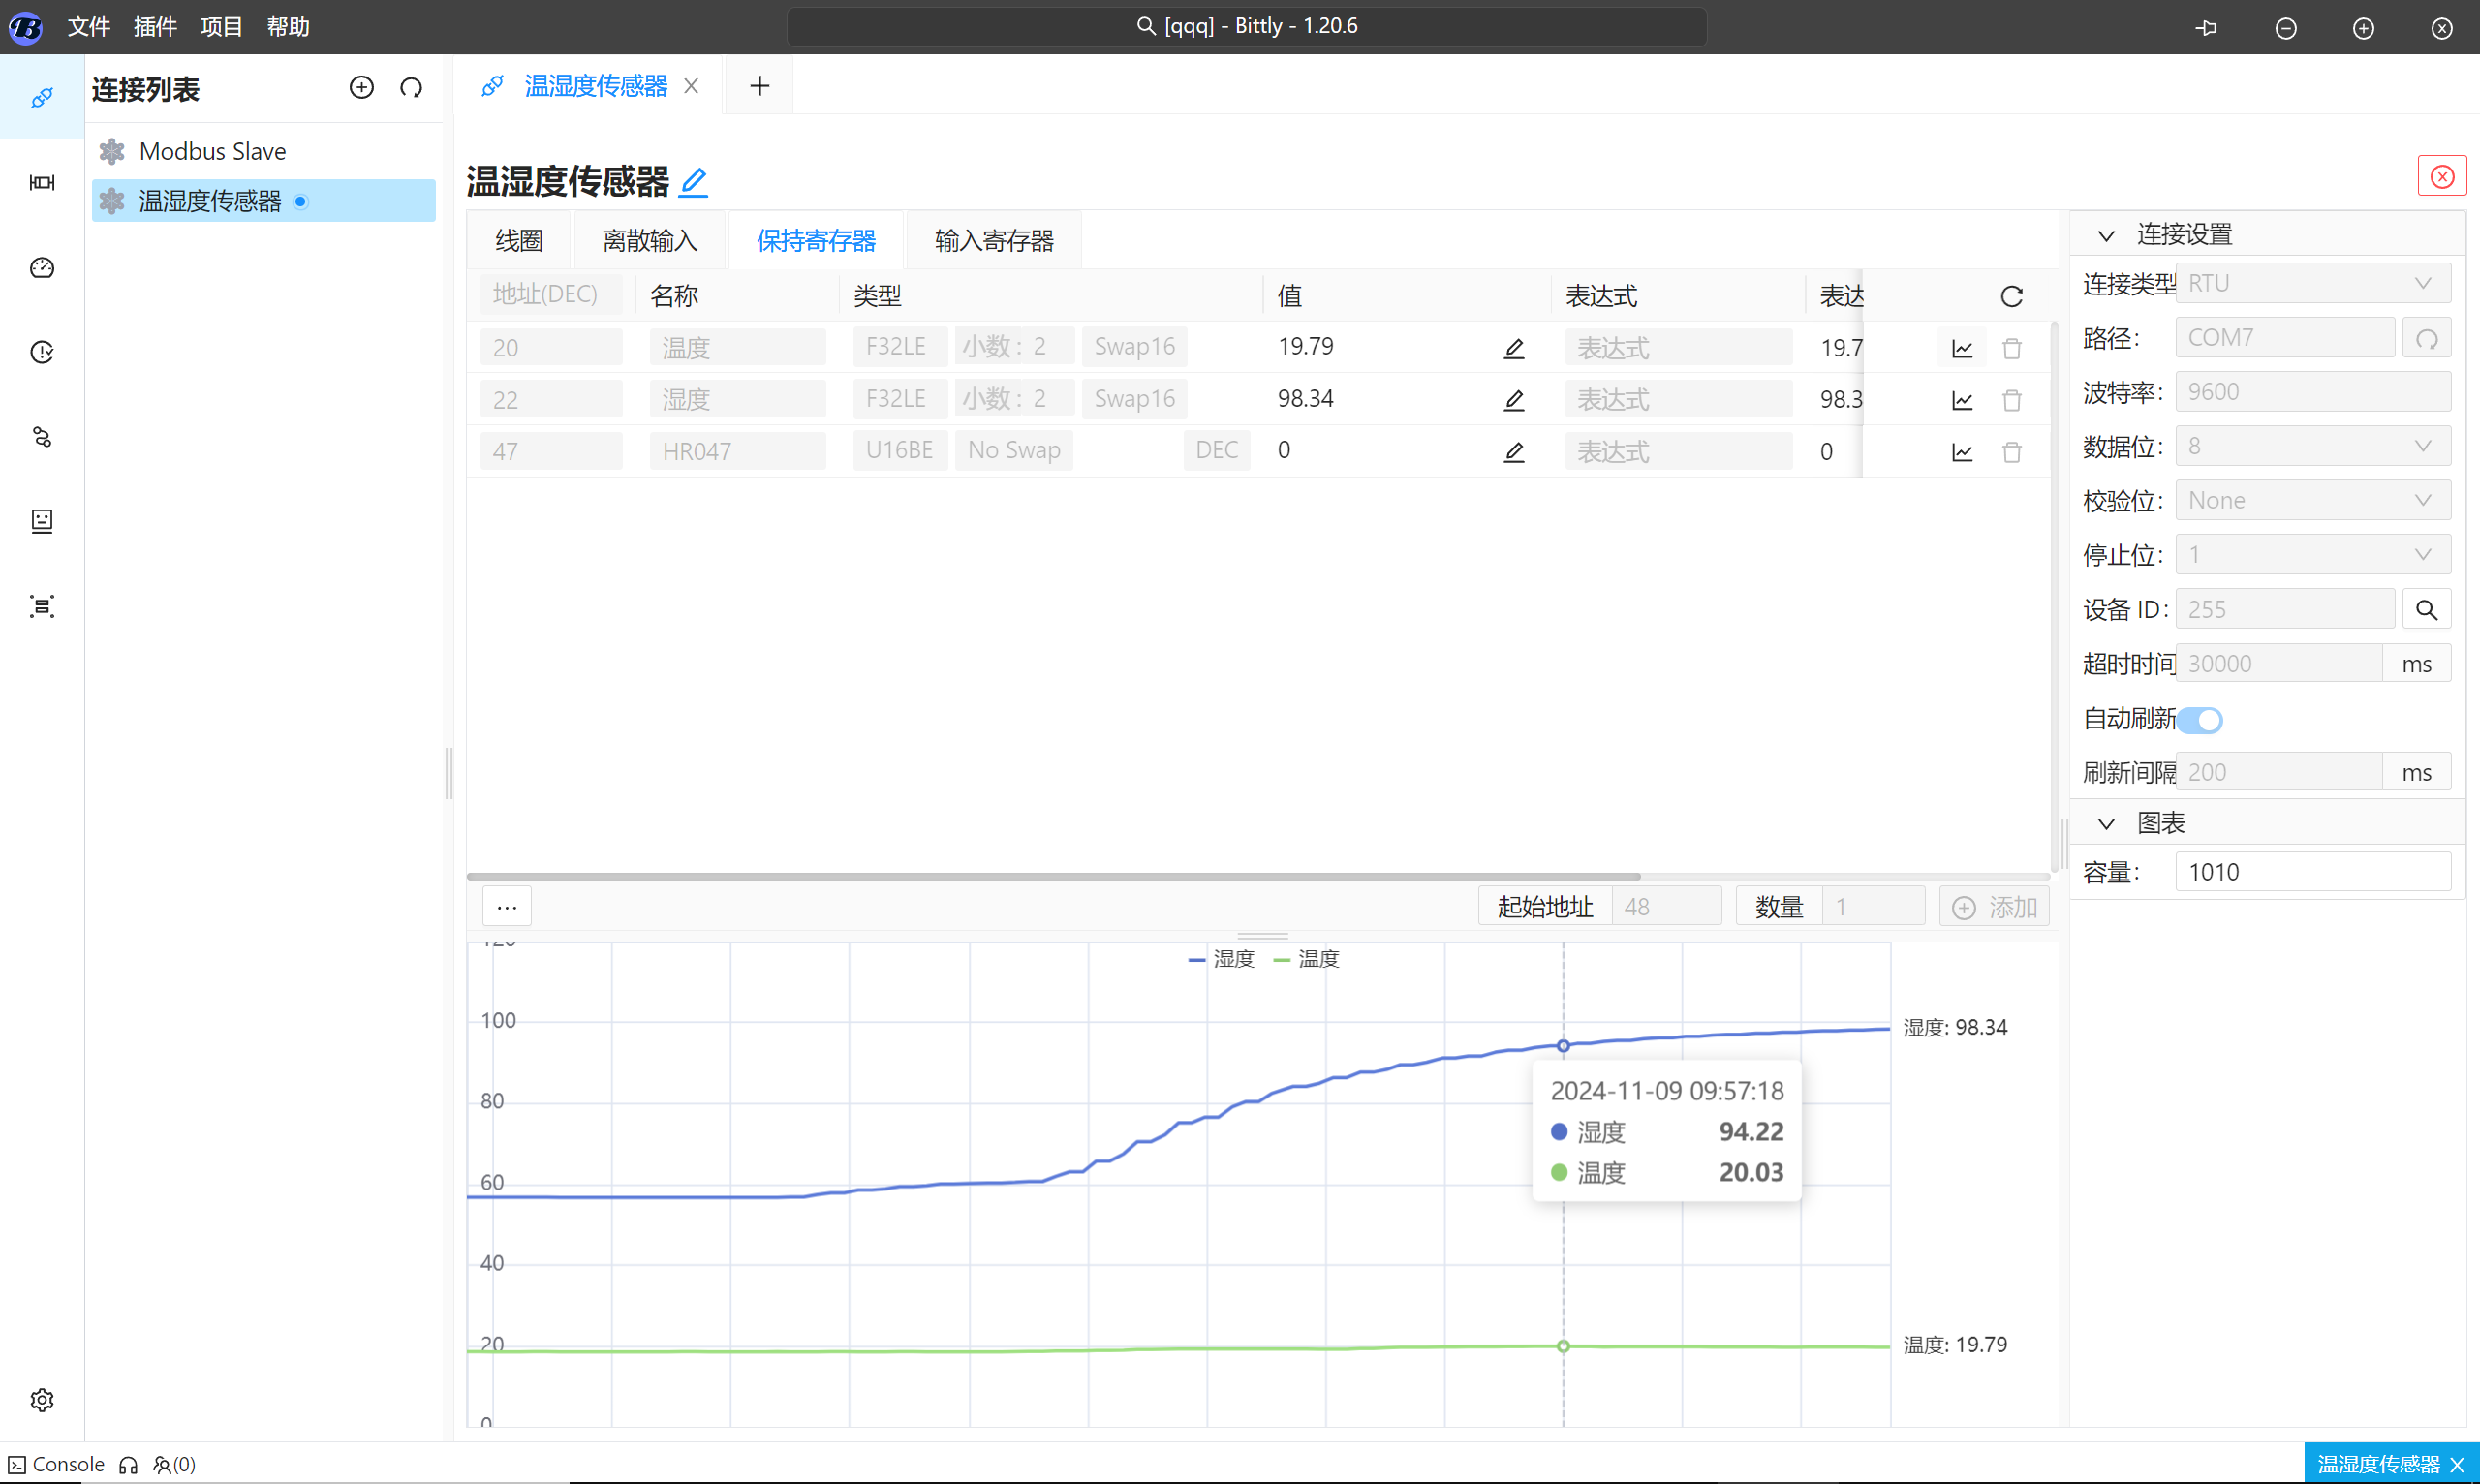Switch to the 离散输入 tab
Image resolution: width=2480 pixels, height=1484 pixels.
650,241
